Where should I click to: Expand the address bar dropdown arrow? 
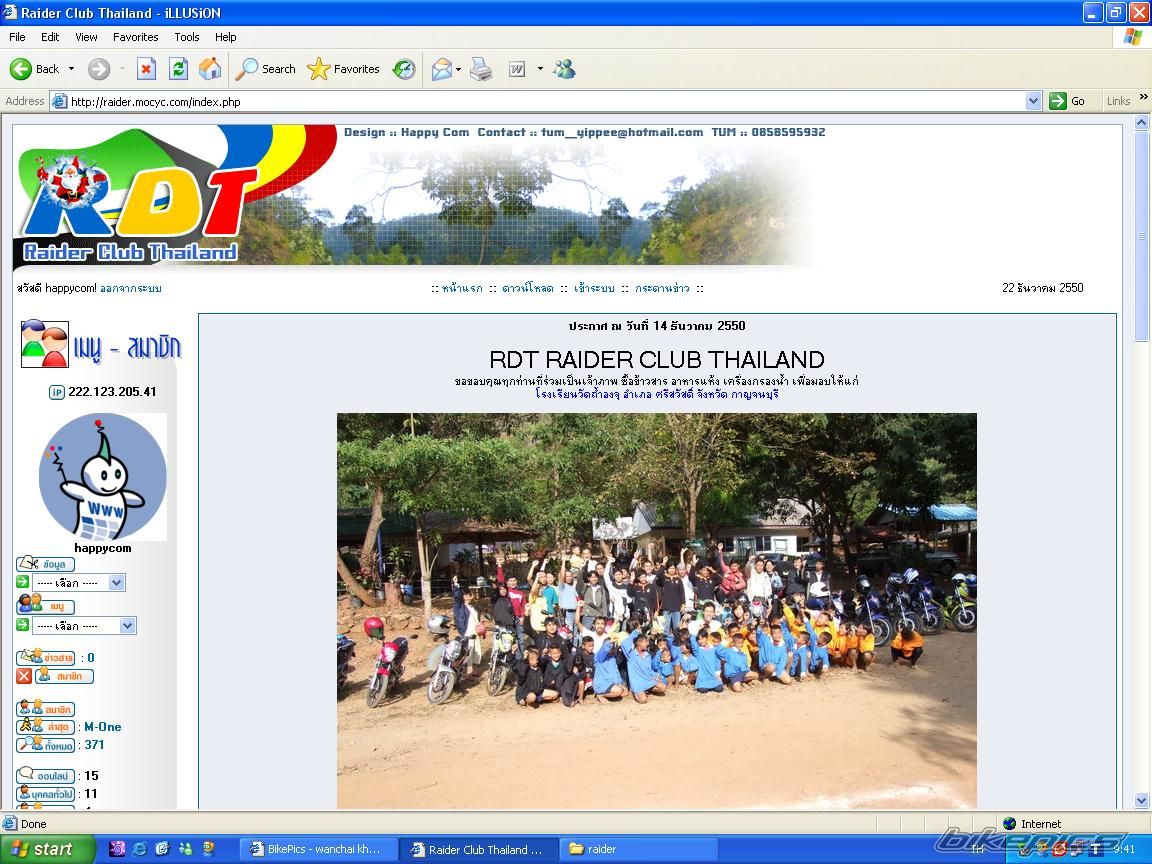pyautogui.click(x=1034, y=101)
